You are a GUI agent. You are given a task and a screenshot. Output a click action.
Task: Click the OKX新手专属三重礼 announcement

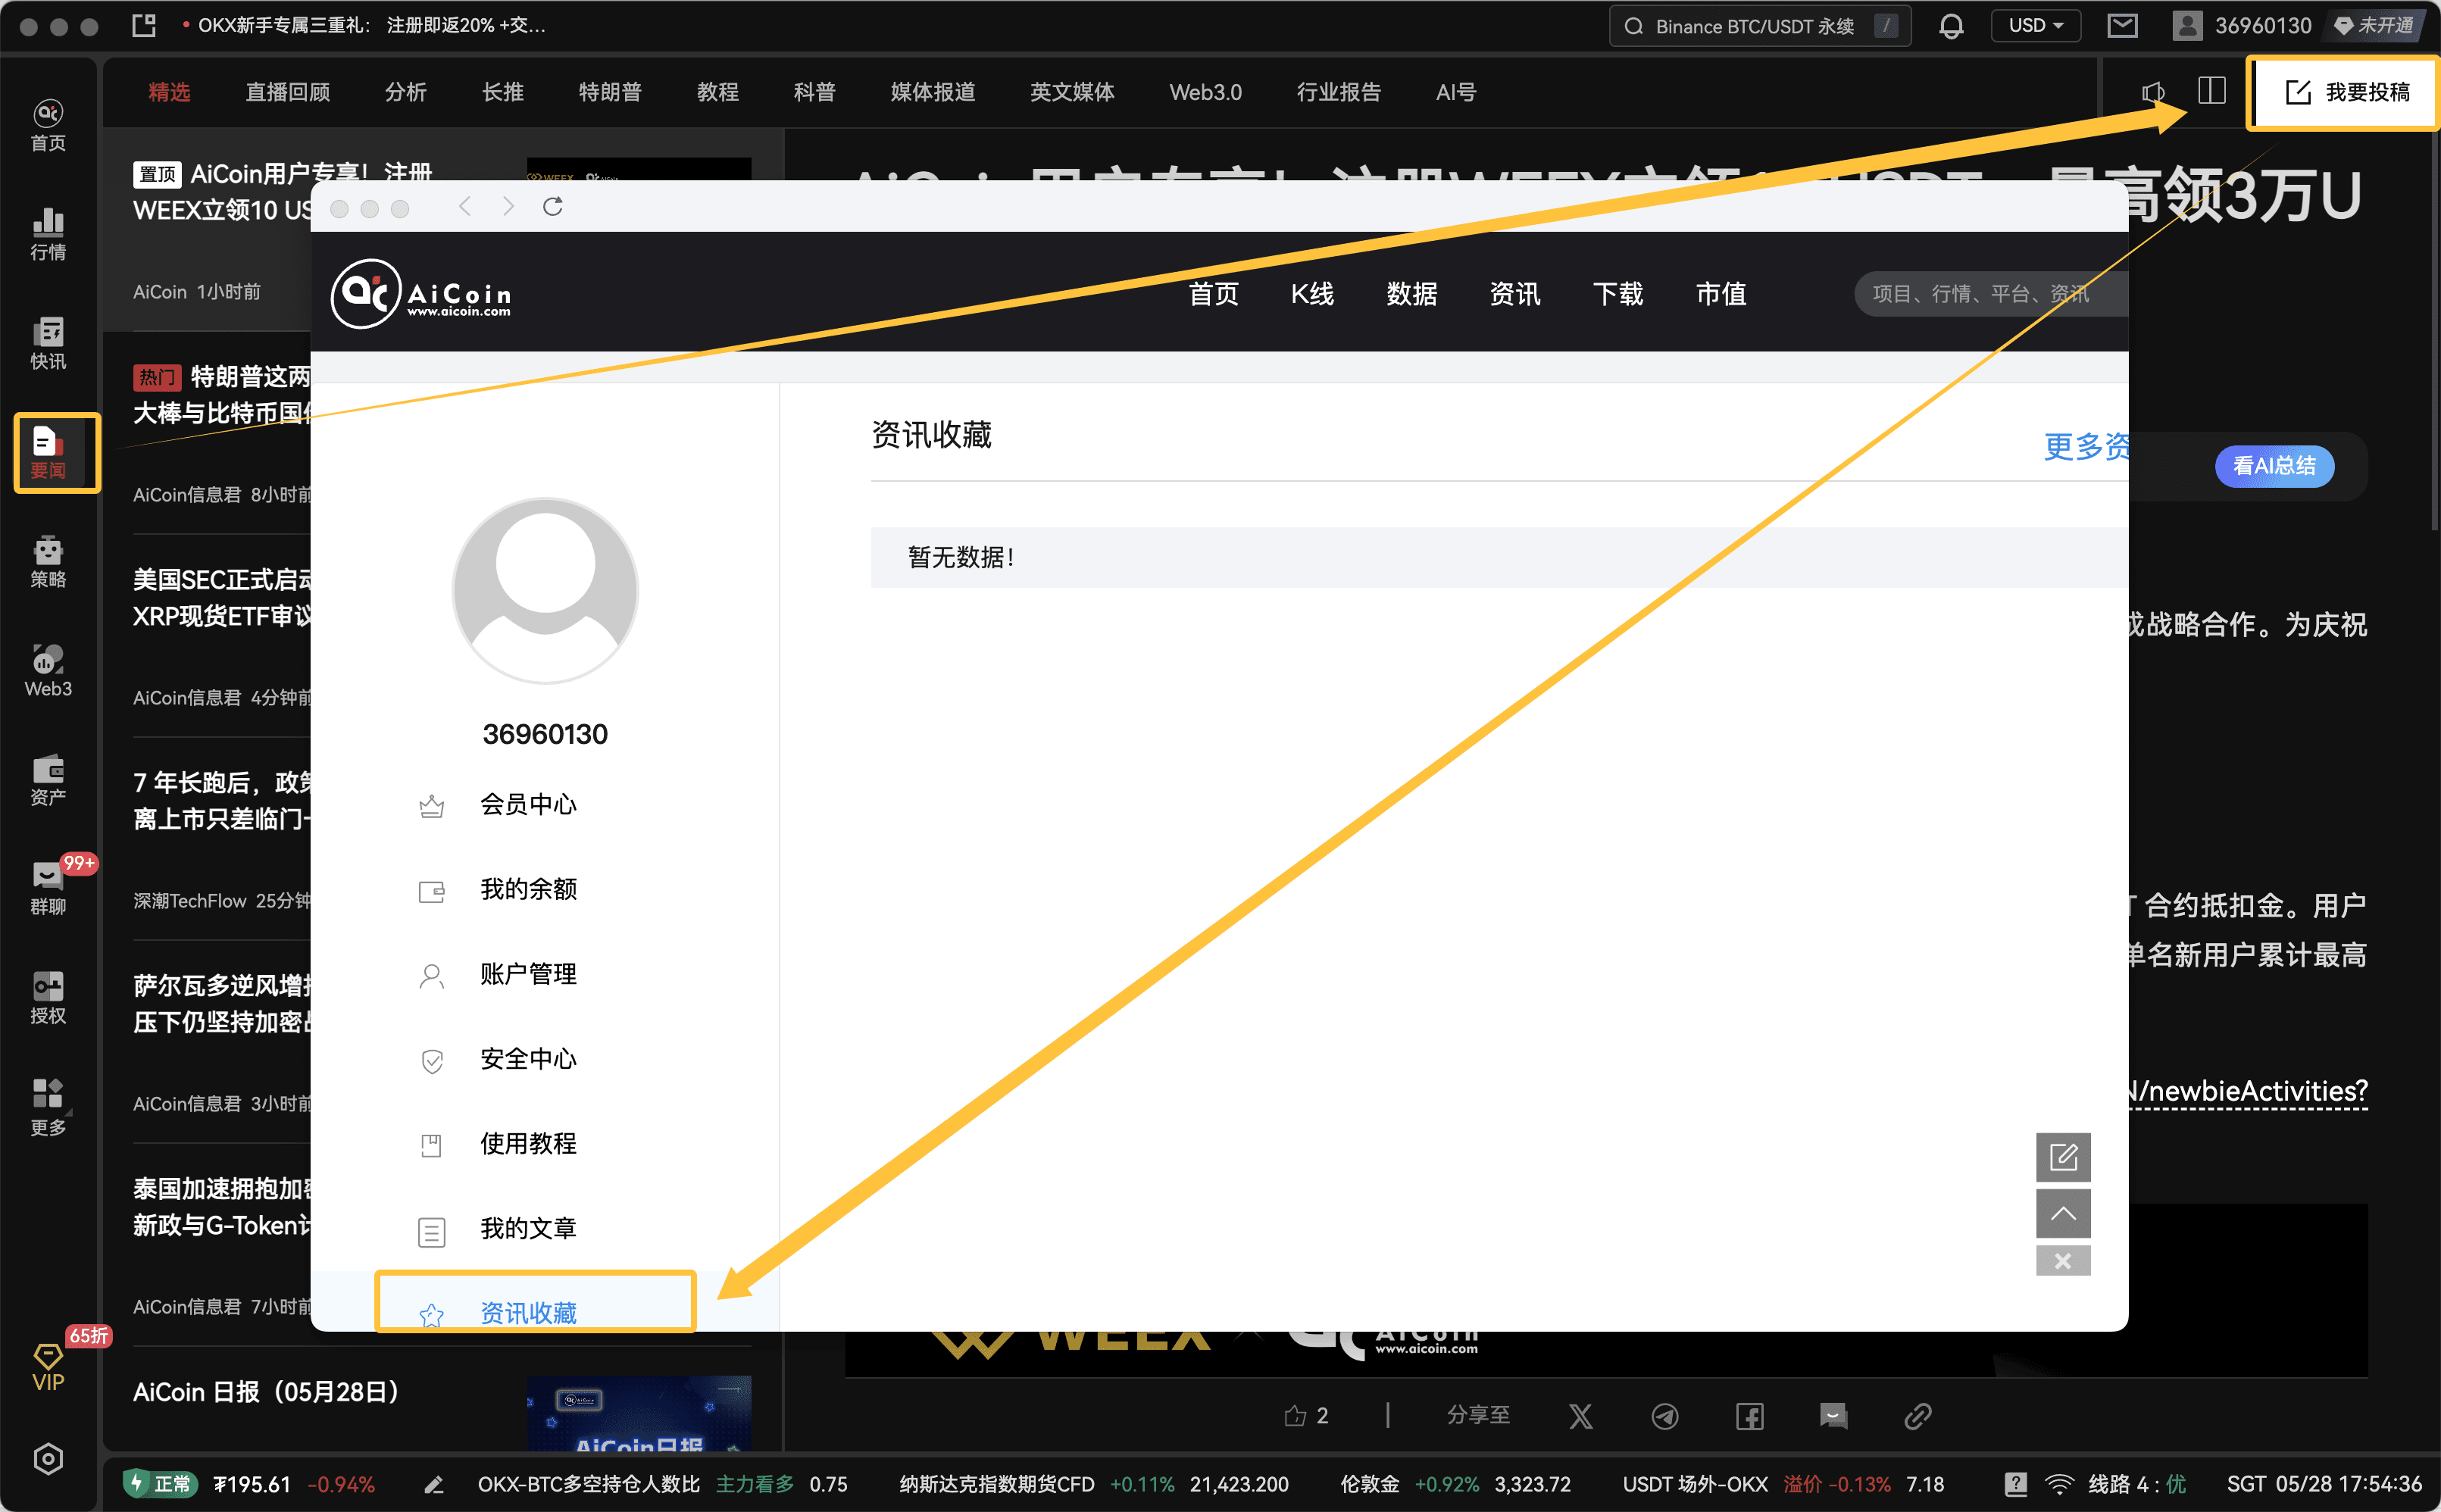[371, 26]
